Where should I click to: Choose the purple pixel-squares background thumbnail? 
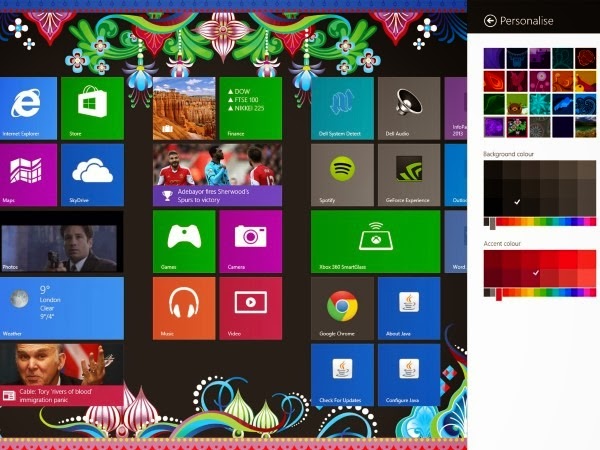(x=540, y=58)
